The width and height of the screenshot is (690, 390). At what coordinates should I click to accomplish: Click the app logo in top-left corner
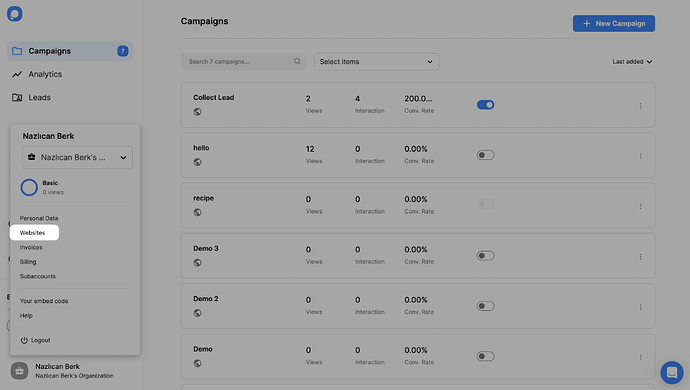click(x=15, y=14)
